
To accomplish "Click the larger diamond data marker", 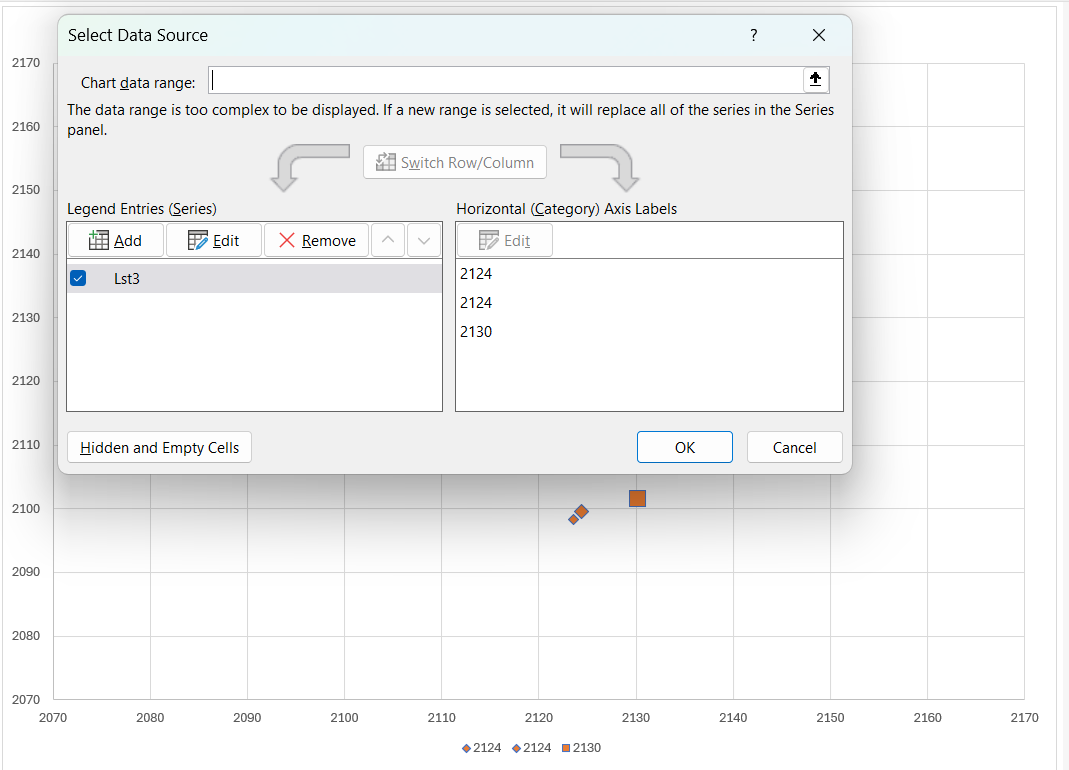I will 582,512.
